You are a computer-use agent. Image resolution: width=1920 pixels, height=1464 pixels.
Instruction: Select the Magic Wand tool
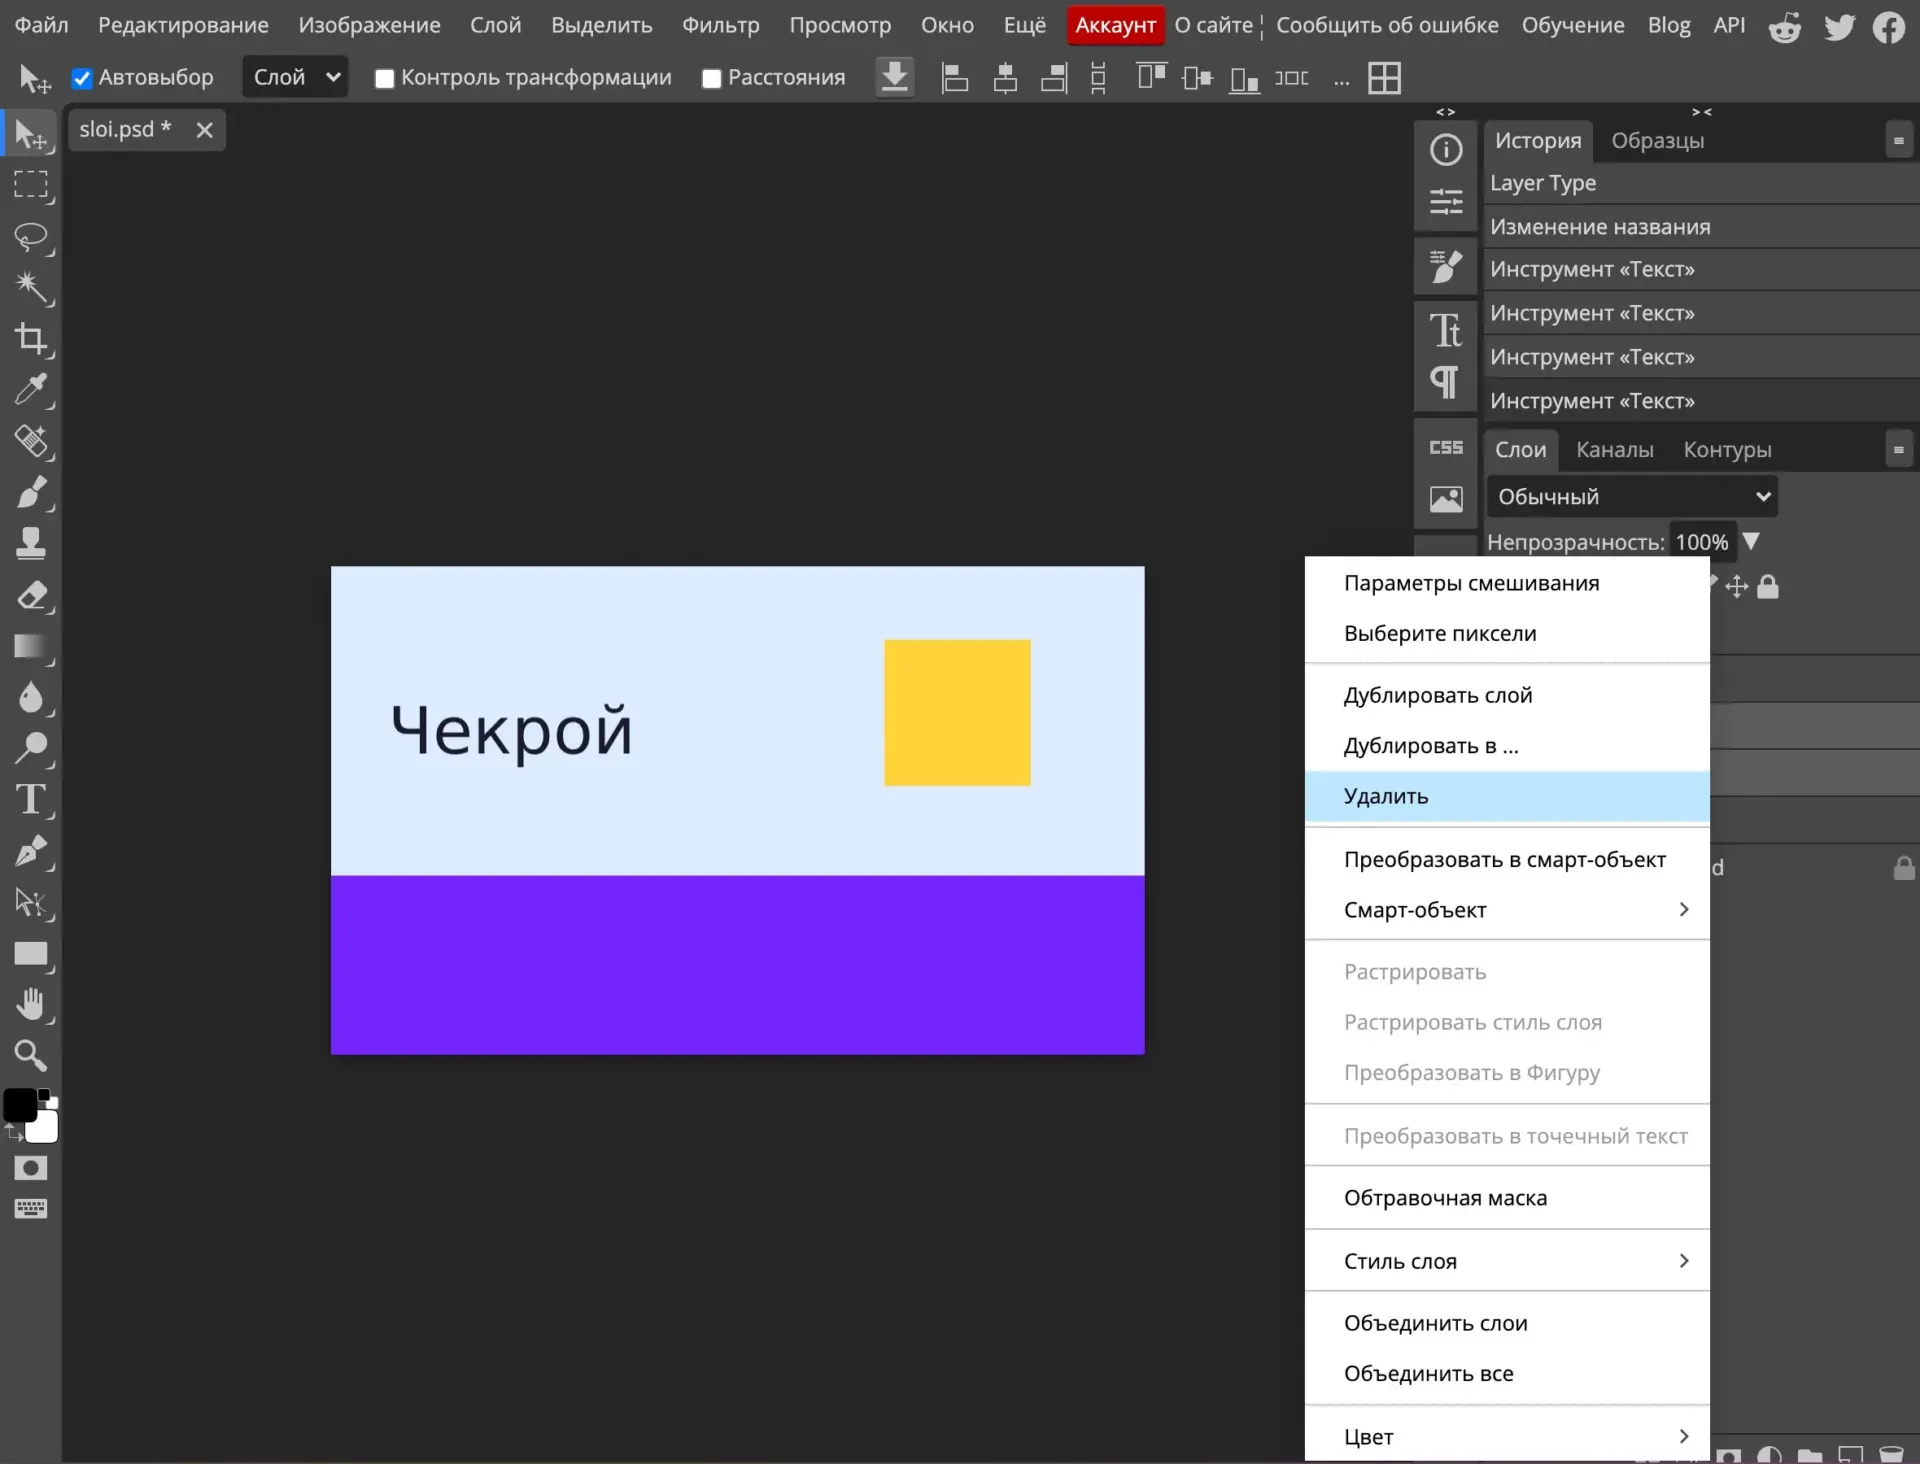(x=31, y=287)
